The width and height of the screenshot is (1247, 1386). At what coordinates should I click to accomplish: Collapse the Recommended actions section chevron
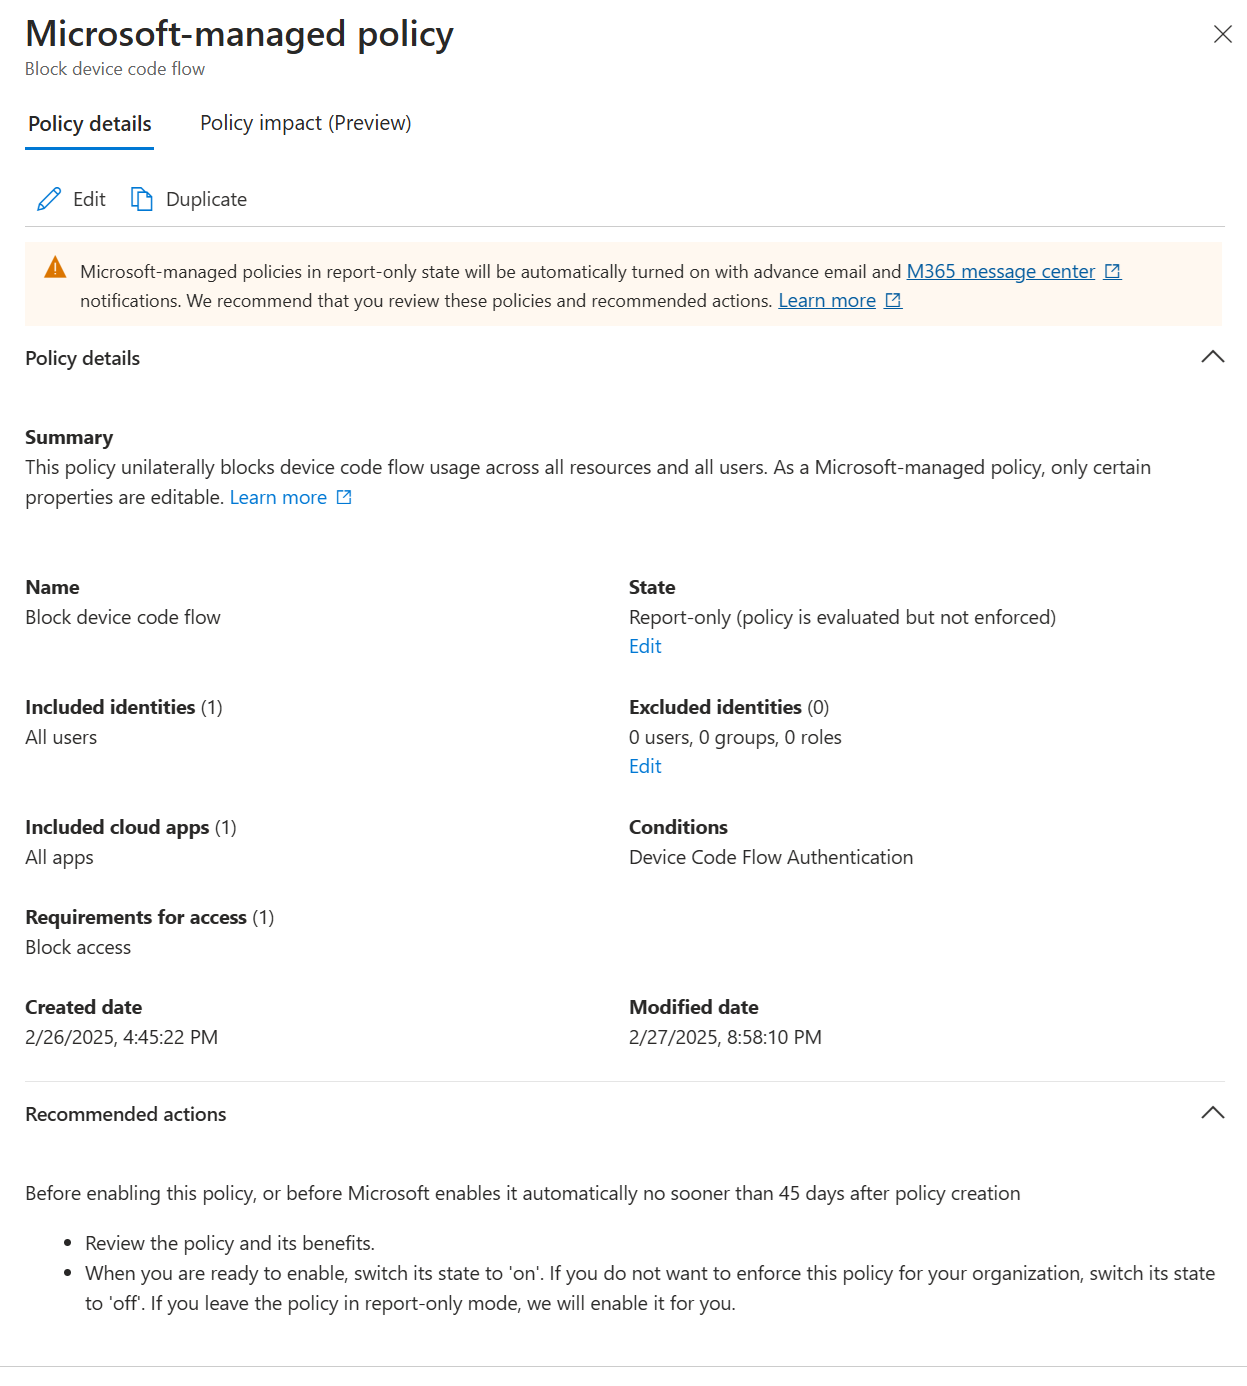coord(1213,1112)
